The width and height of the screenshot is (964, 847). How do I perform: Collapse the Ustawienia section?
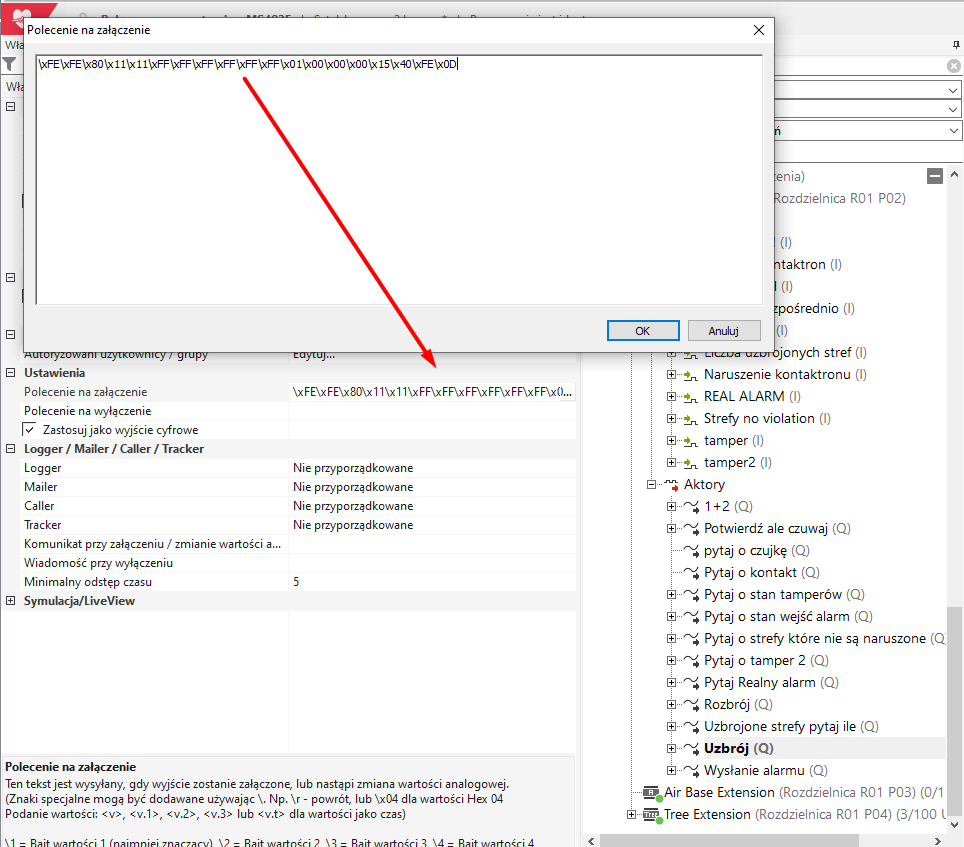coord(11,372)
